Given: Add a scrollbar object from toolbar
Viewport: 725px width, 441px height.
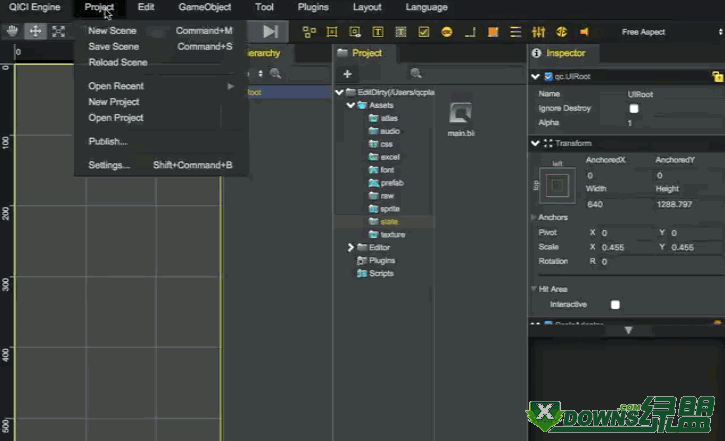Looking at the screenshot, I should pos(470,32).
